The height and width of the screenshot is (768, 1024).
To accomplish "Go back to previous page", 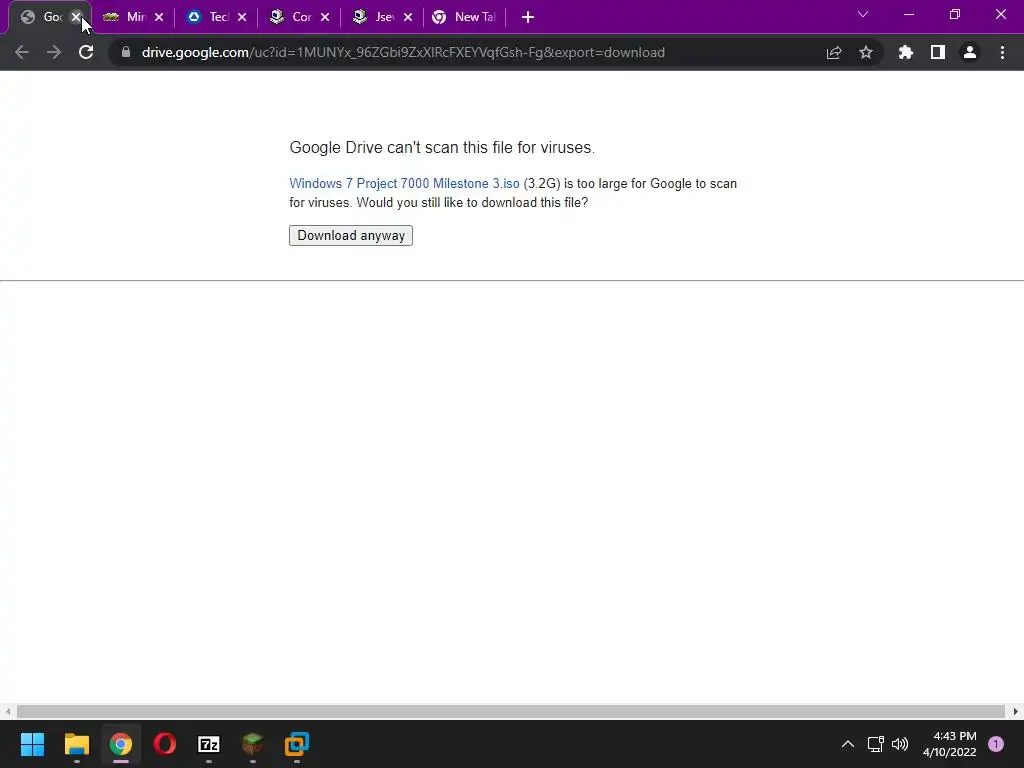I will pos(22,52).
